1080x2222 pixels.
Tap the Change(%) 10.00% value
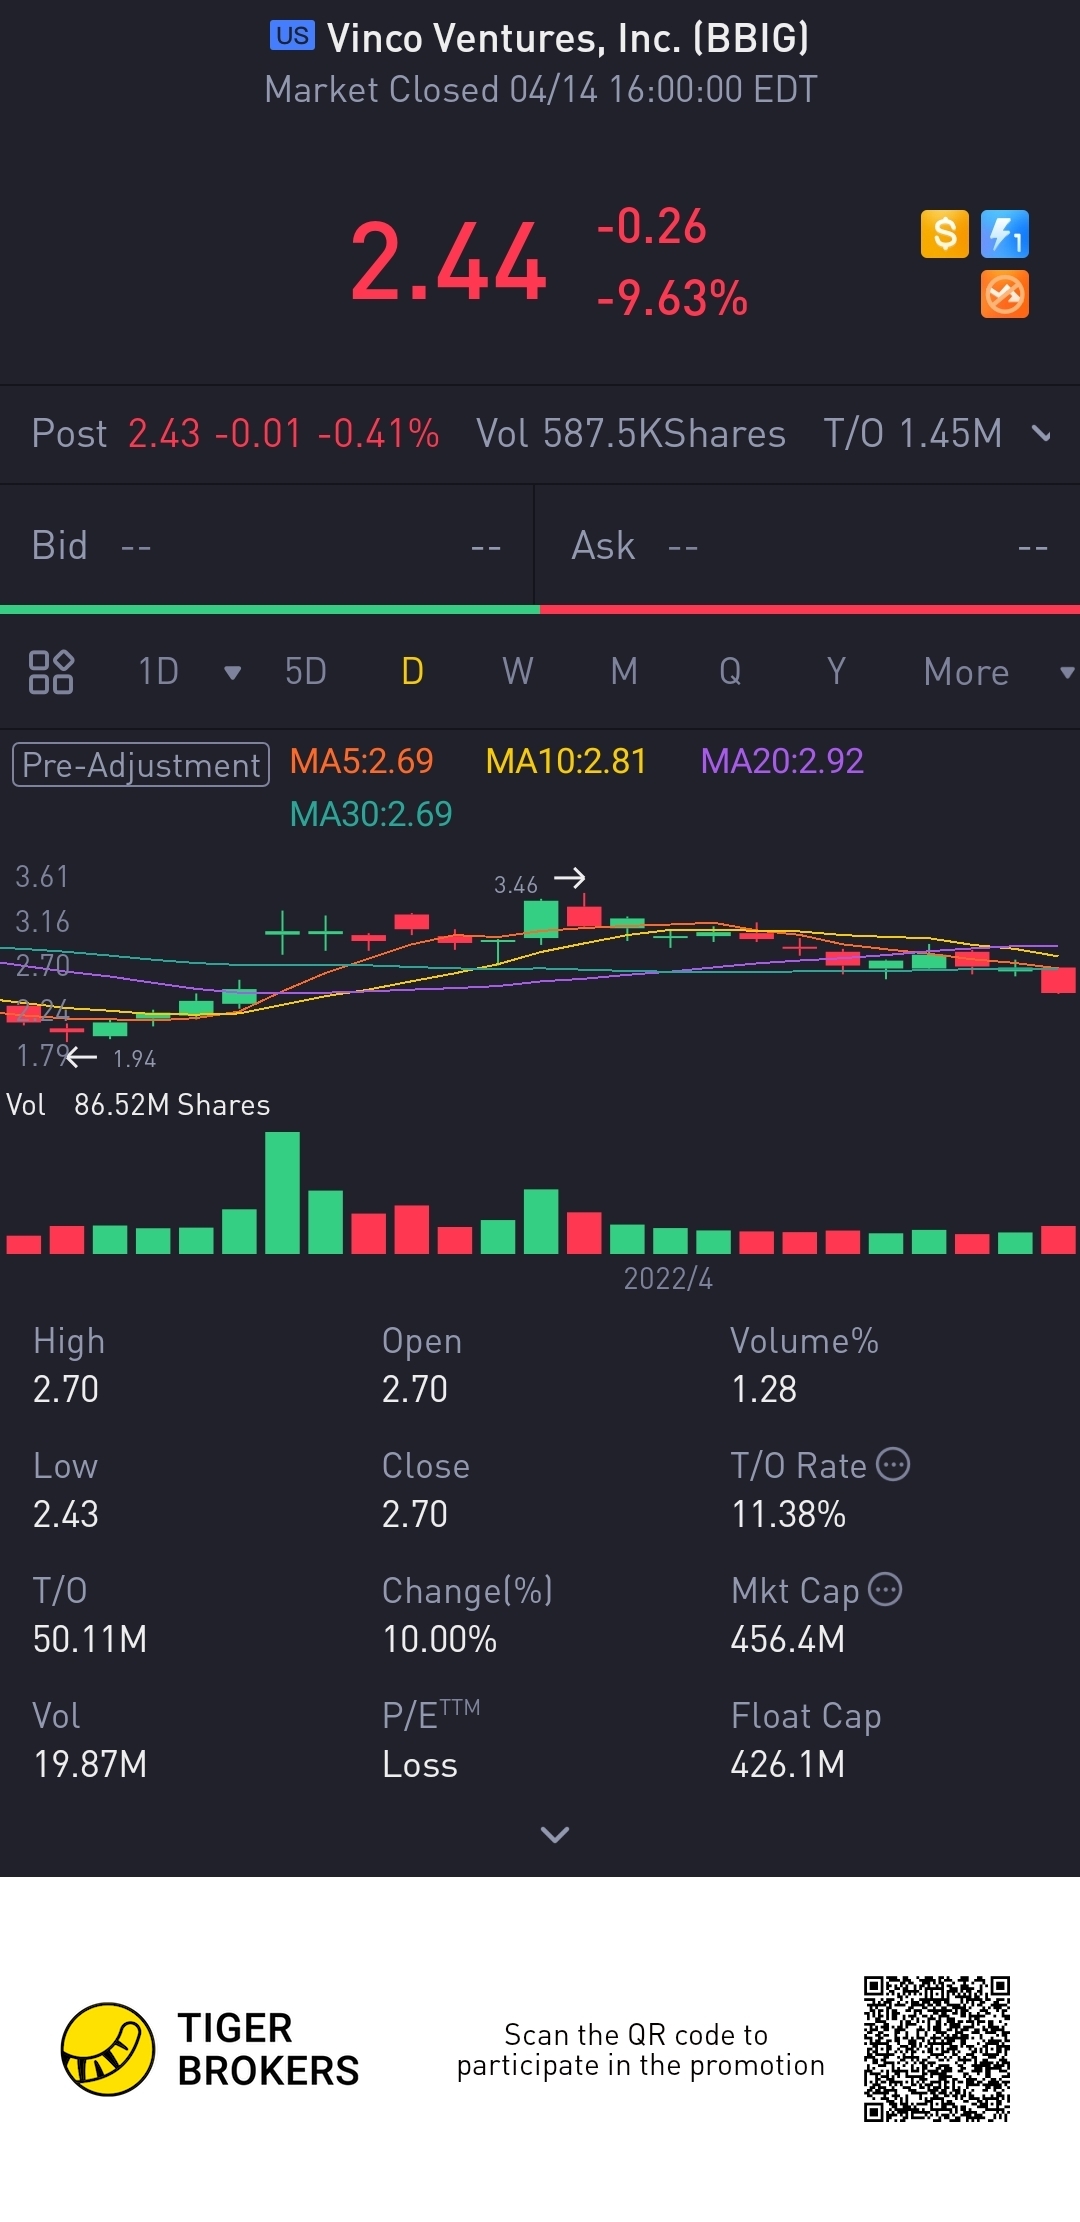point(440,1639)
